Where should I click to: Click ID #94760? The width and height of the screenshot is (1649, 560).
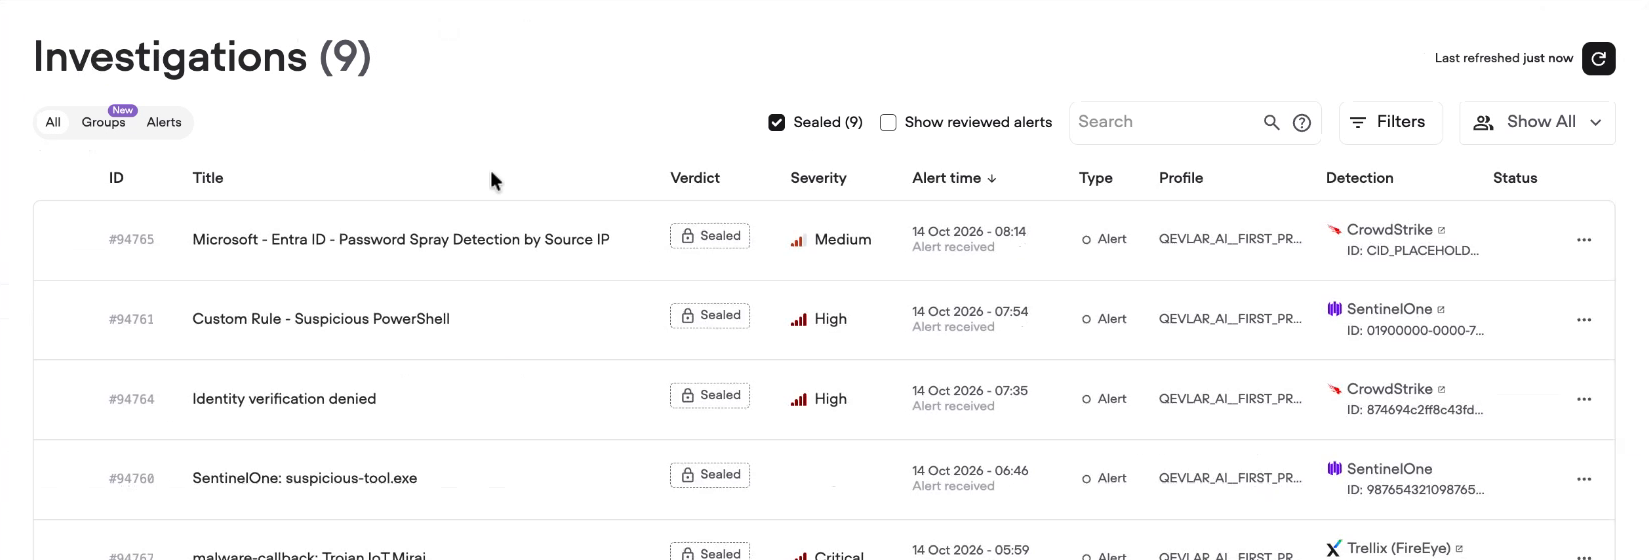(x=131, y=479)
